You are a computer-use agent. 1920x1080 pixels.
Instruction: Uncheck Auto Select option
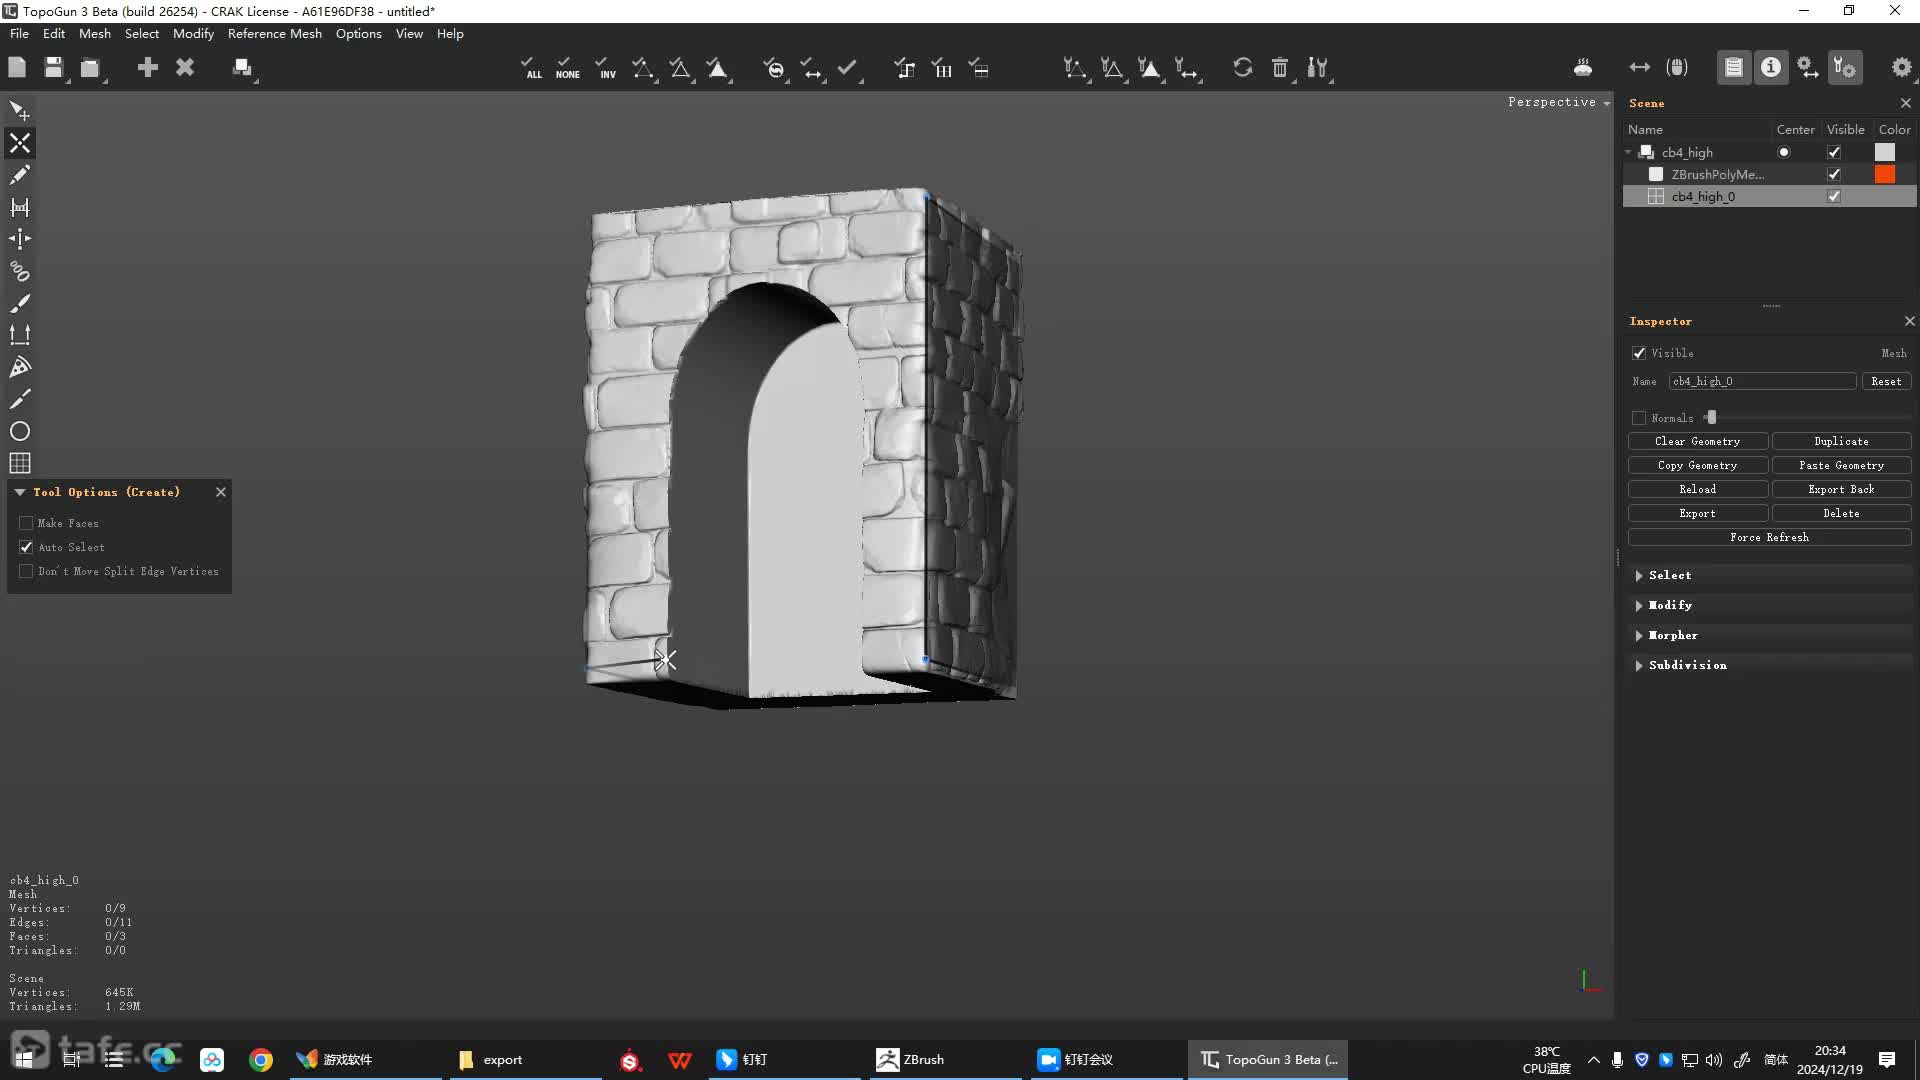point(26,547)
